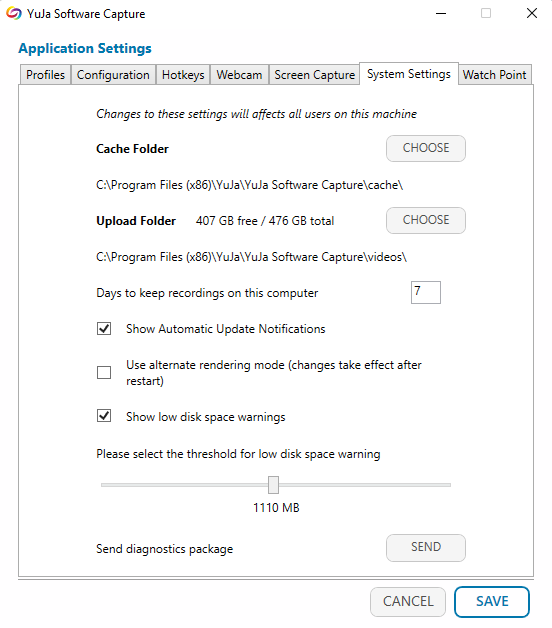Click the days to keep recordings field
Image resolution: width=552 pixels, height=628 pixels.
tap(426, 292)
